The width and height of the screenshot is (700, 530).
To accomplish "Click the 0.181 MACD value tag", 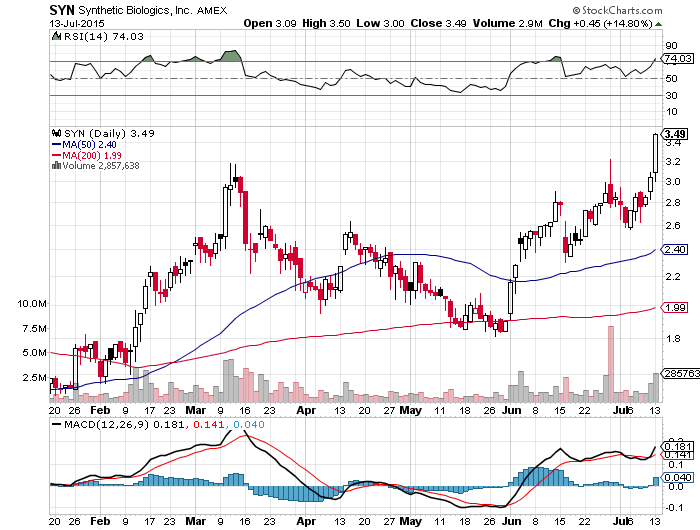I will (x=678, y=447).
